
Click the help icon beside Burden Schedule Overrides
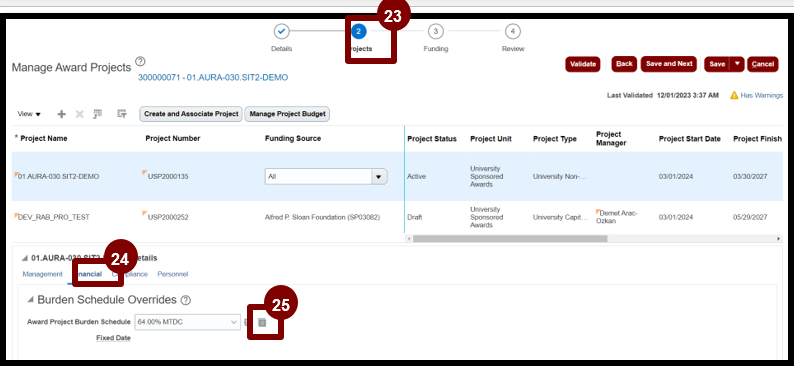click(186, 300)
